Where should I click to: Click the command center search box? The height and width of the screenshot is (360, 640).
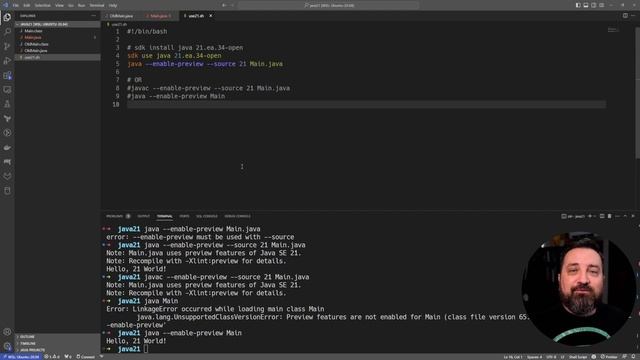coord(329,5)
